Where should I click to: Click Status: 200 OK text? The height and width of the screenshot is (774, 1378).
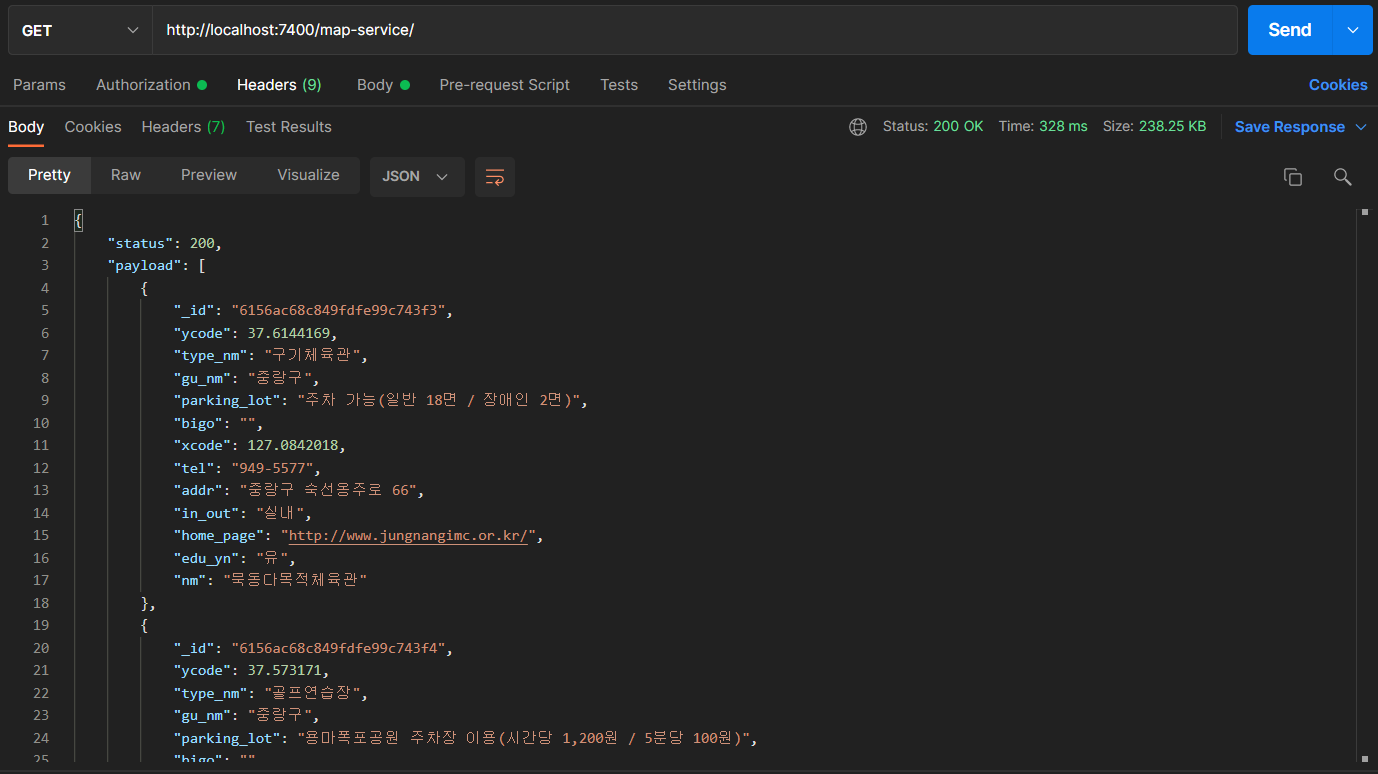pyautogui.click(x=933, y=127)
